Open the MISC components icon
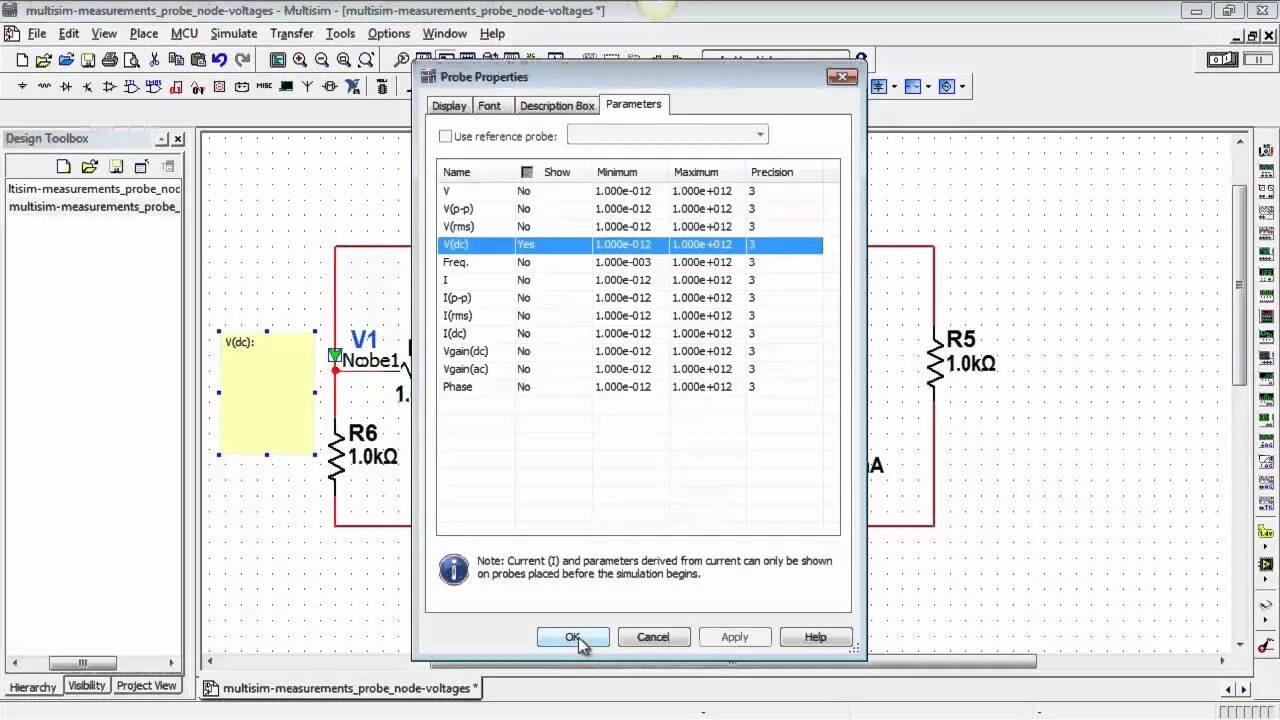Viewport: 1280px width, 720px height. tap(264, 86)
